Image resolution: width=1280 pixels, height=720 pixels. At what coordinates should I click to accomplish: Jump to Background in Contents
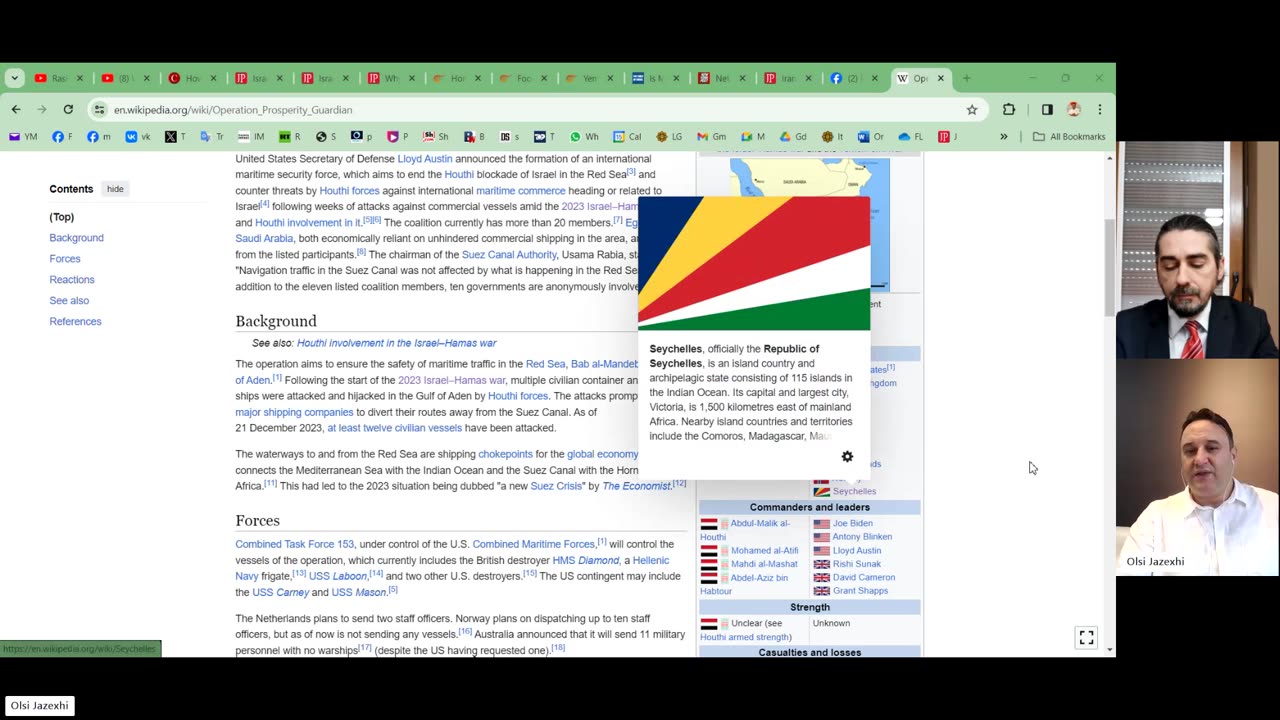tap(76, 238)
